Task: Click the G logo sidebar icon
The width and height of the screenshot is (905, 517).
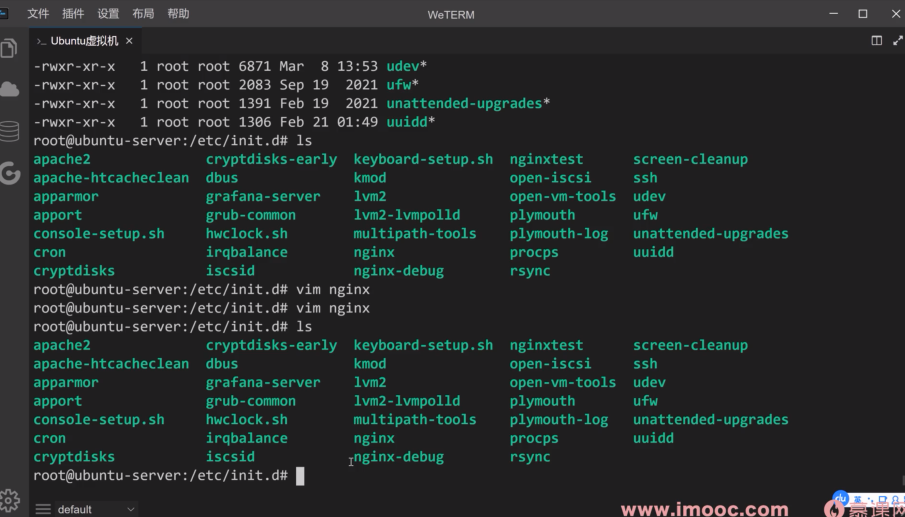Action: 10,173
